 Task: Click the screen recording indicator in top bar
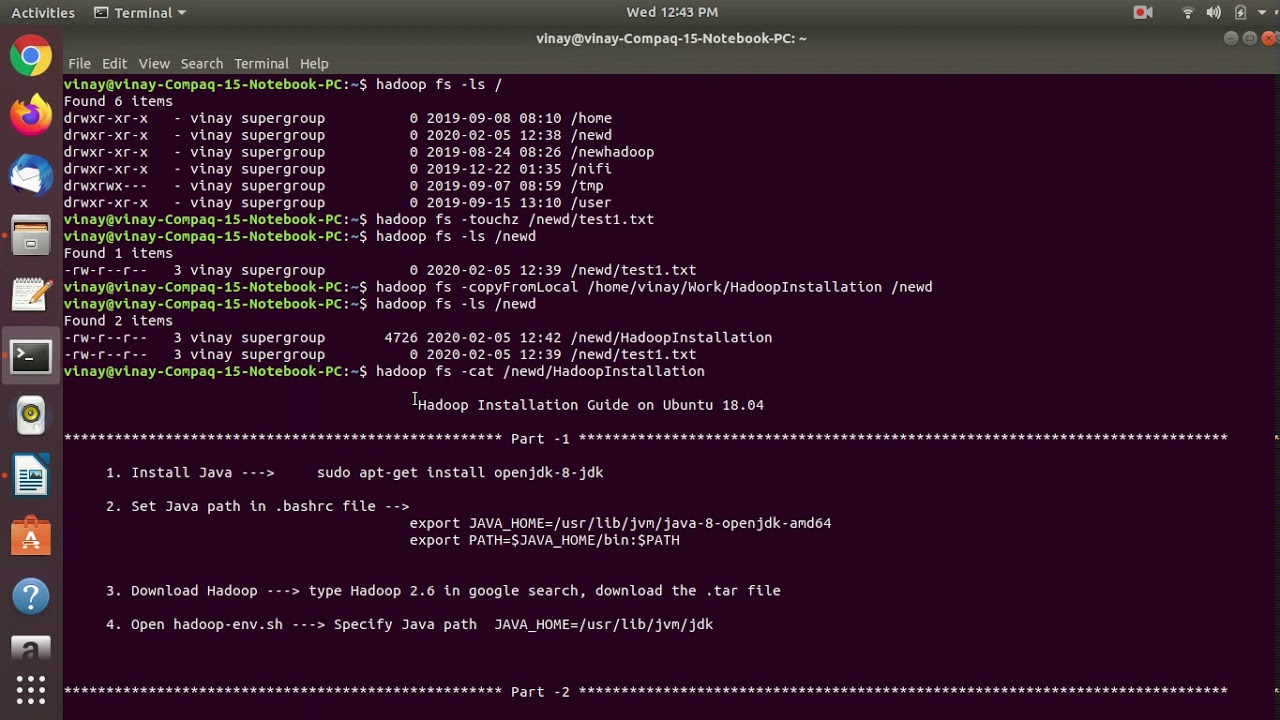click(1142, 12)
